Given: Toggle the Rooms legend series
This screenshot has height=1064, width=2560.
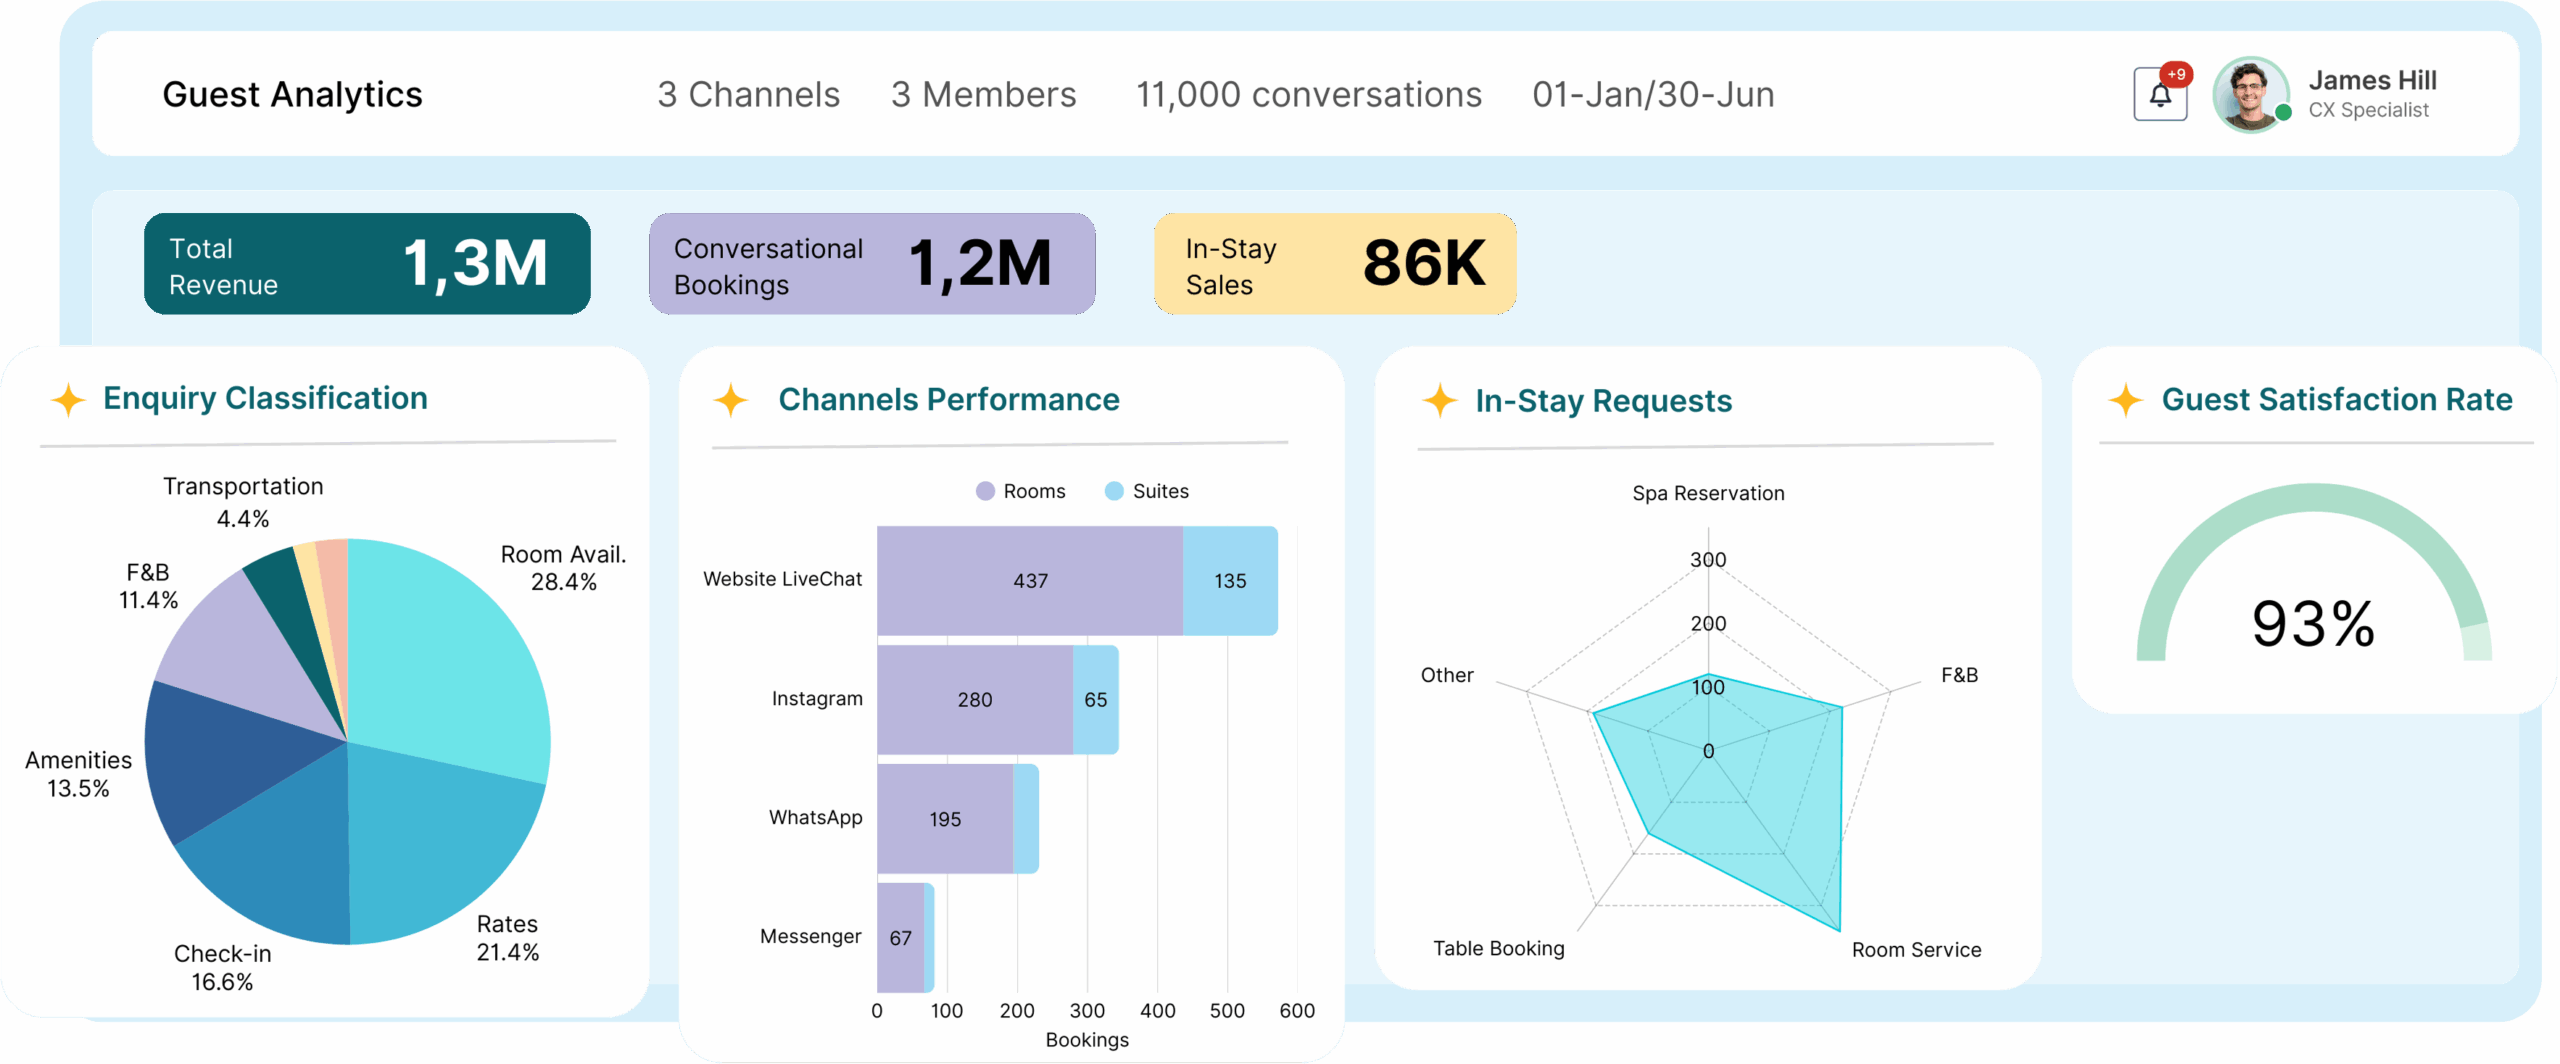Looking at the screenshot, I should (x=1021, y=491).
